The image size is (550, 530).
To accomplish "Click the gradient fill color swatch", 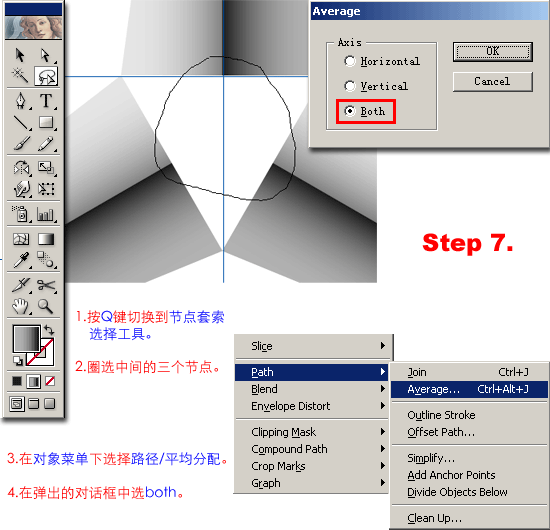I will pos(27,338).
